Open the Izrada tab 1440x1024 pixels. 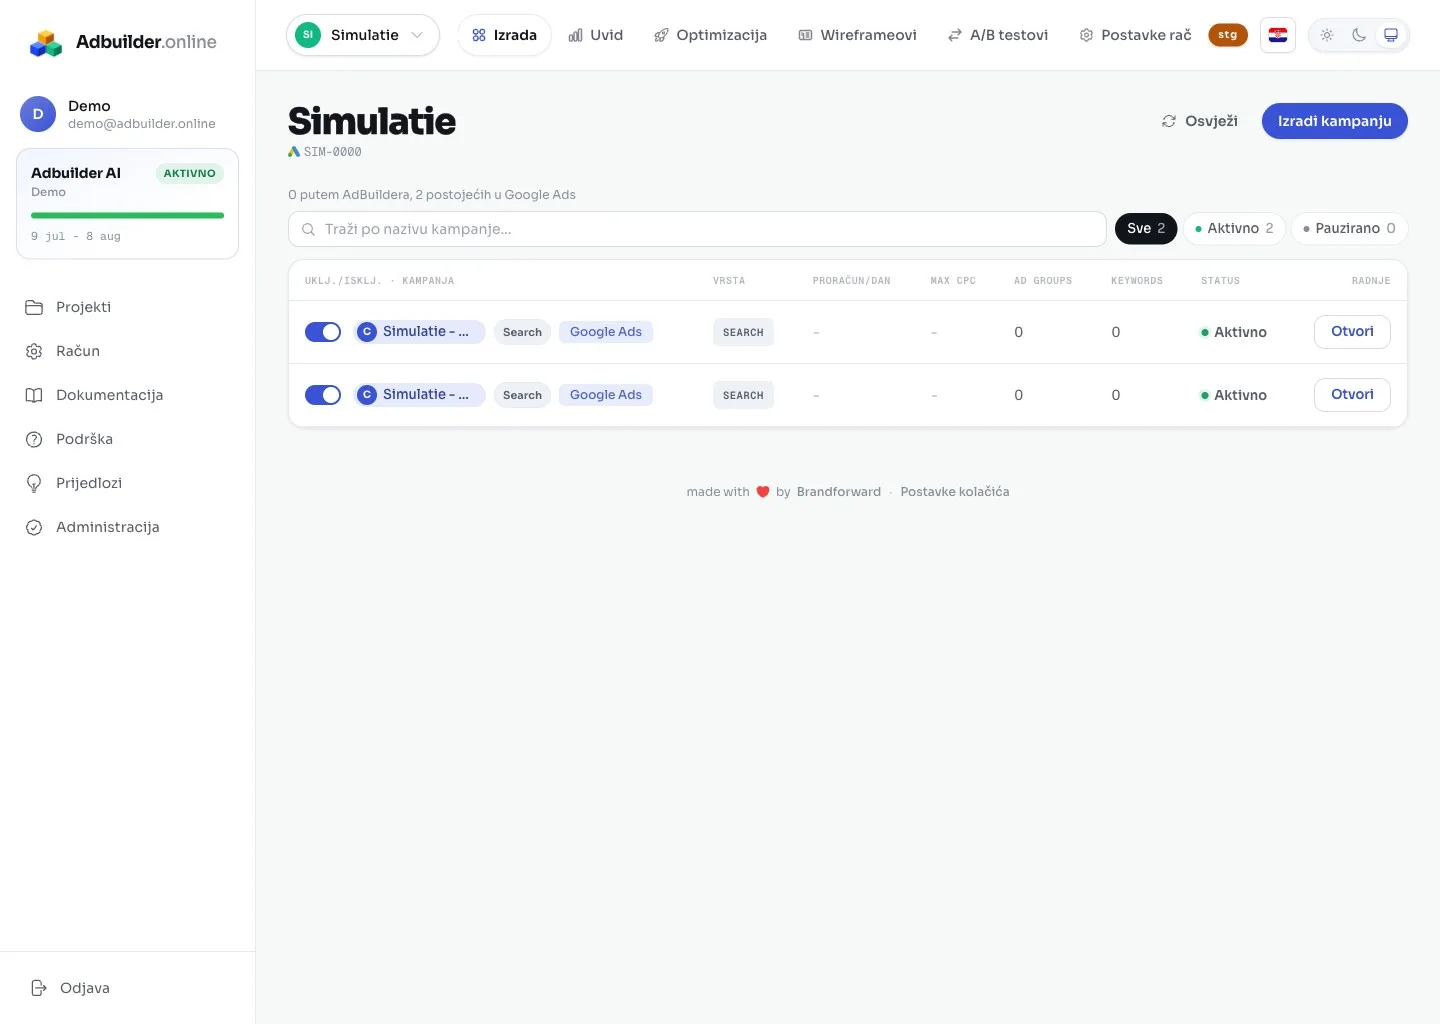505,35
